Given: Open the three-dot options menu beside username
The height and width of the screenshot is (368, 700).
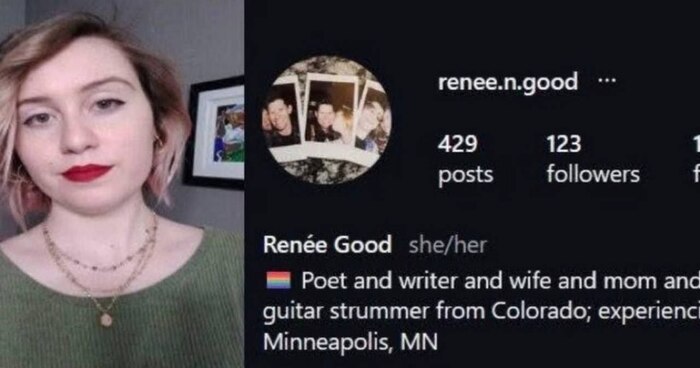Looking at the screenshot, I should pyautogui.click(x=607, y=81).
